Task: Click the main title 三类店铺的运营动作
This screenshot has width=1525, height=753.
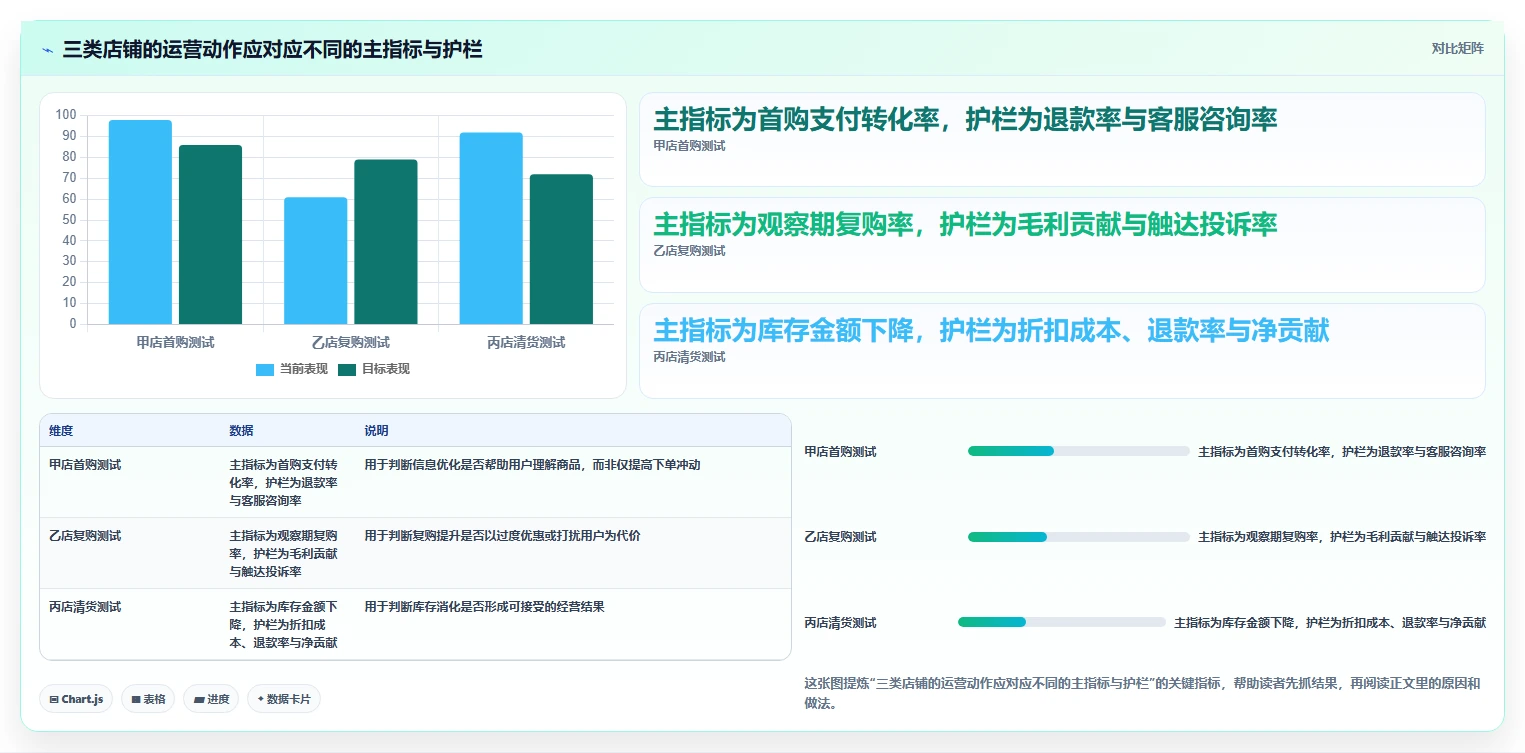Action: tap(273, 49)
